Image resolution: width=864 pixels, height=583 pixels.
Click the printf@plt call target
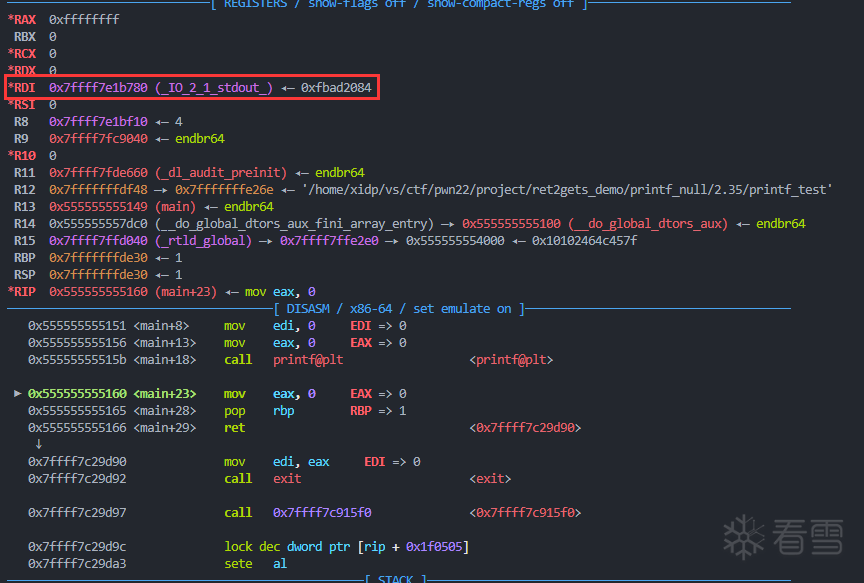pyautogui.click(x=308, y=360)
